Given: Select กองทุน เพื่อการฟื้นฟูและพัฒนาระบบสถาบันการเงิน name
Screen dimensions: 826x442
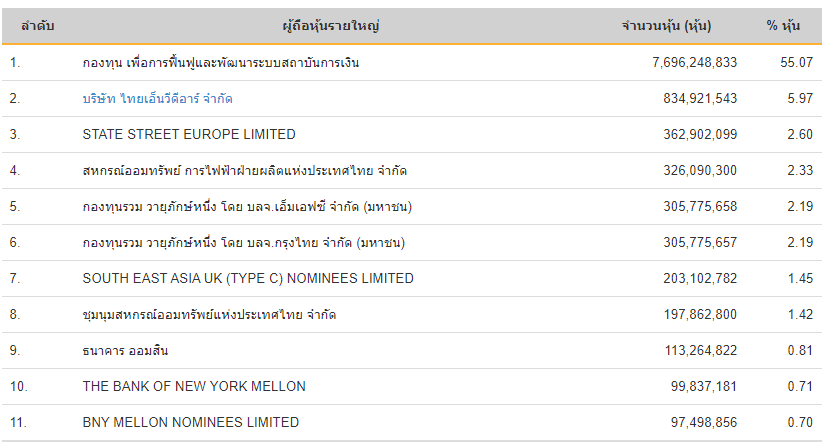Looking at the screenshot, I should click(221, 63).
